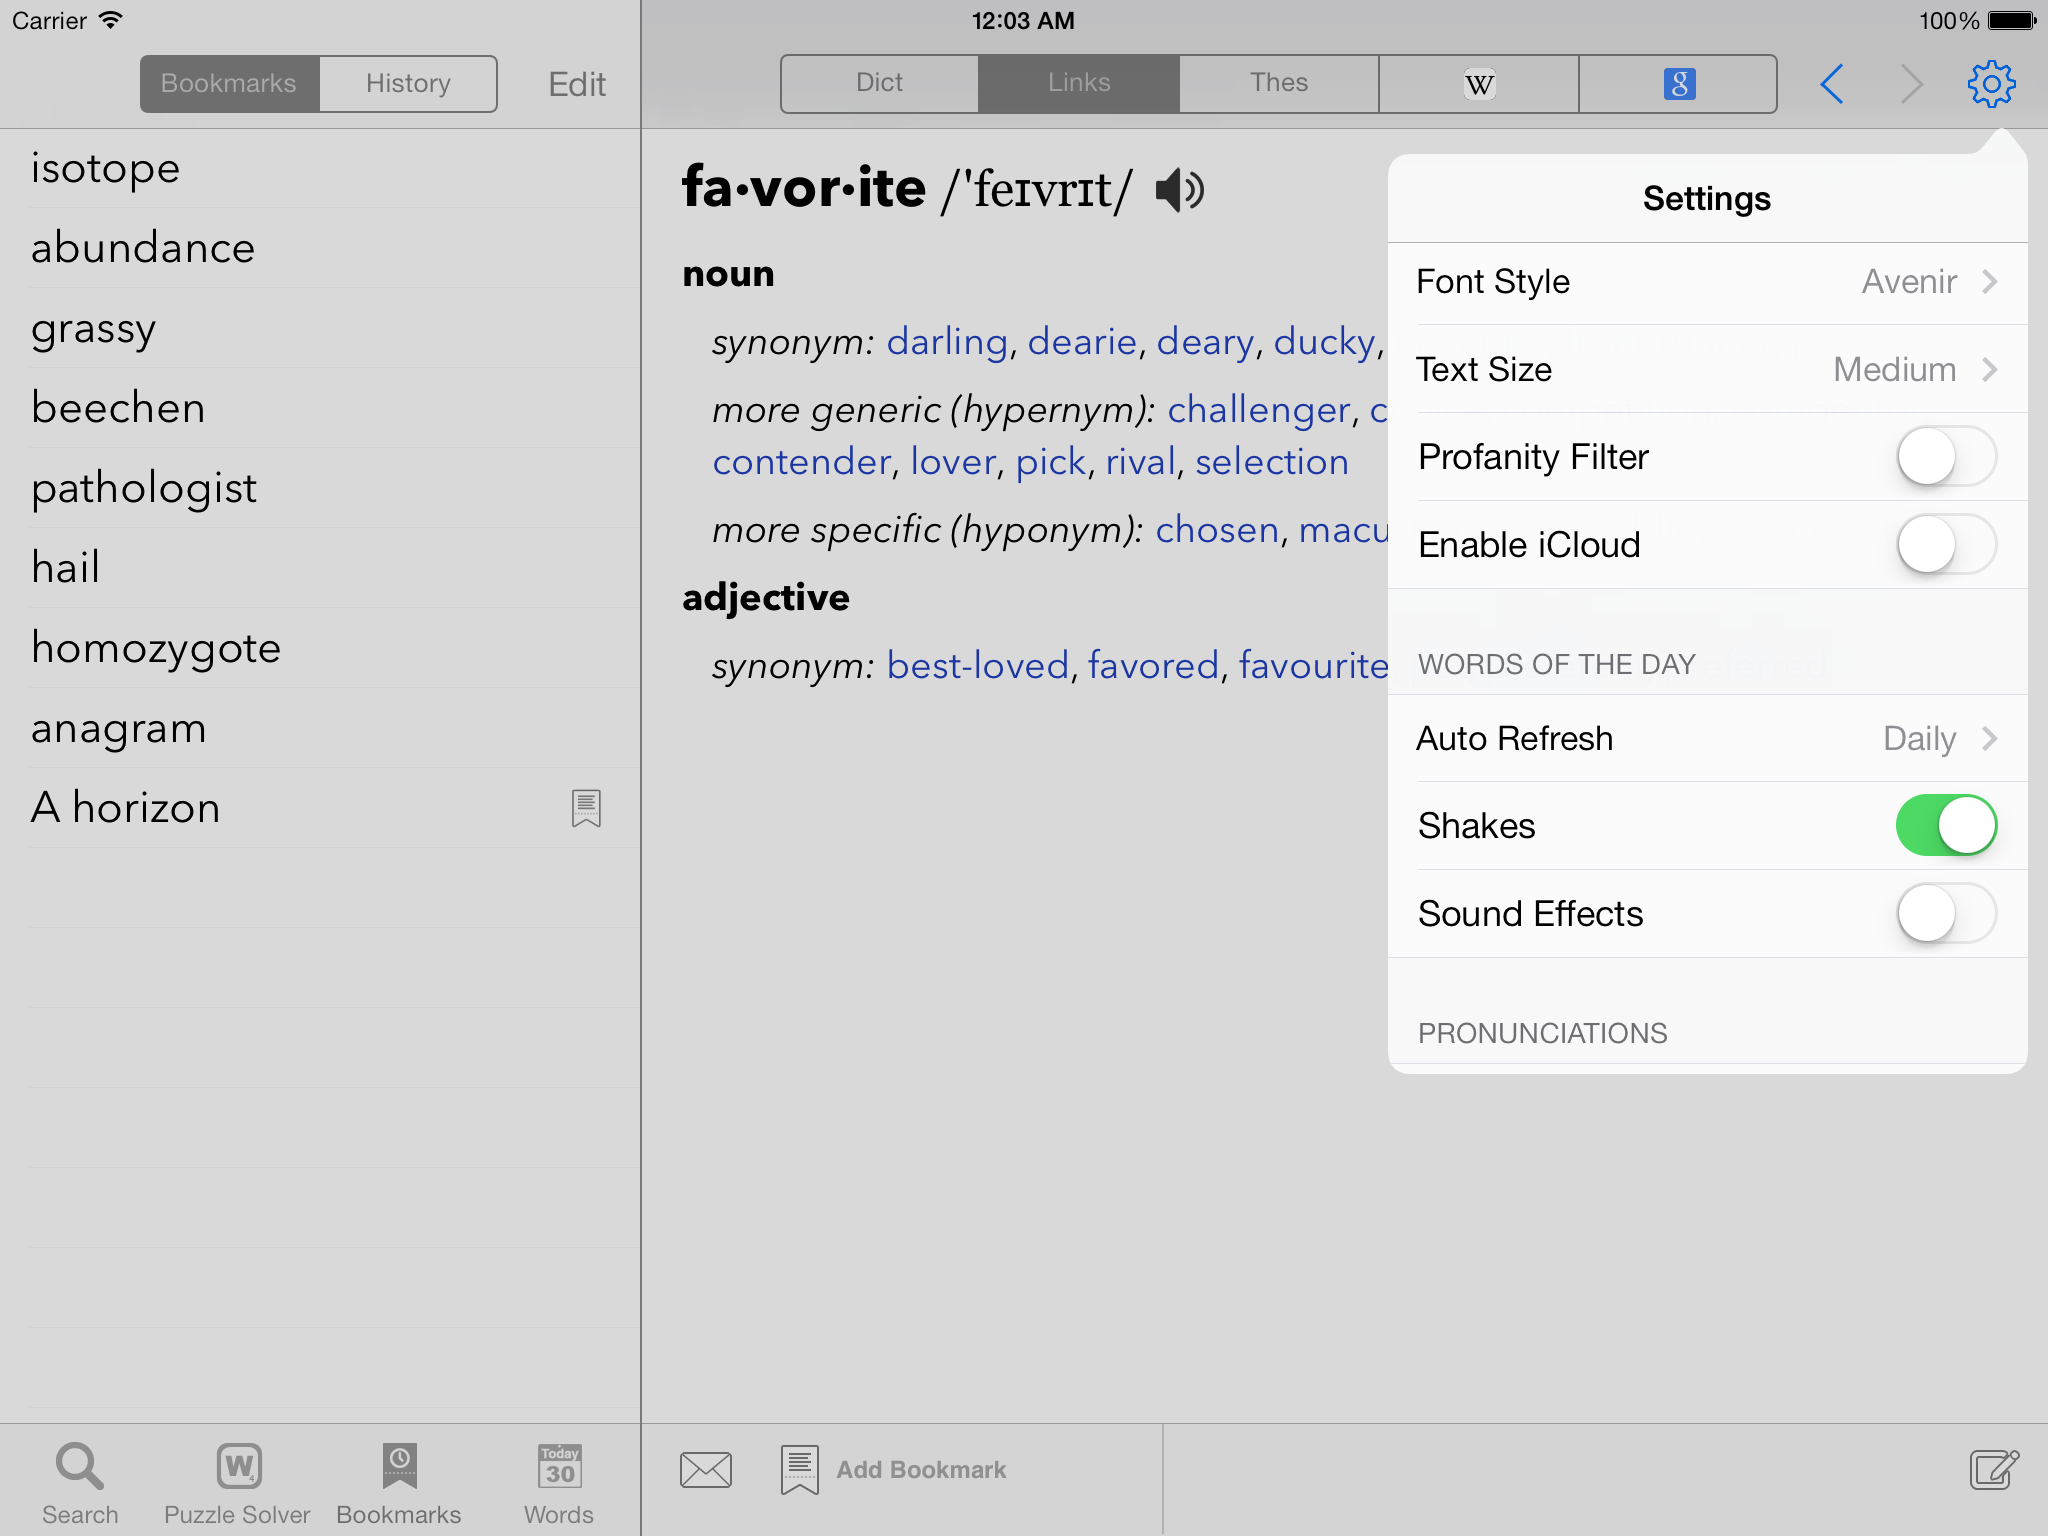2048x1536 pixels.
Task: Open the Wikipedia tab icon
Action: (x=1479, y=84)
